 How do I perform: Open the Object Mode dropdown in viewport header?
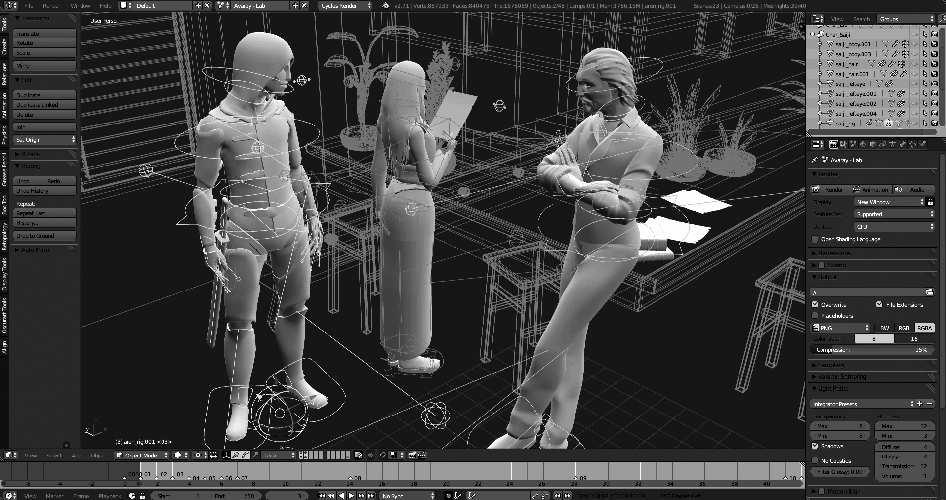click(x=143, y=455)
